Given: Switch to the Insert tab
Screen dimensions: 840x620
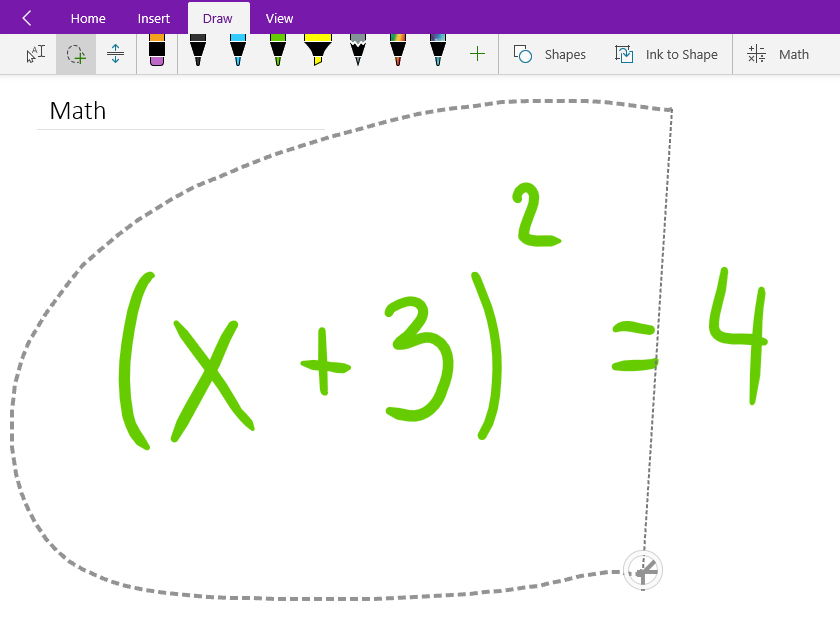Looking at the screenshot, I should 153,17.
